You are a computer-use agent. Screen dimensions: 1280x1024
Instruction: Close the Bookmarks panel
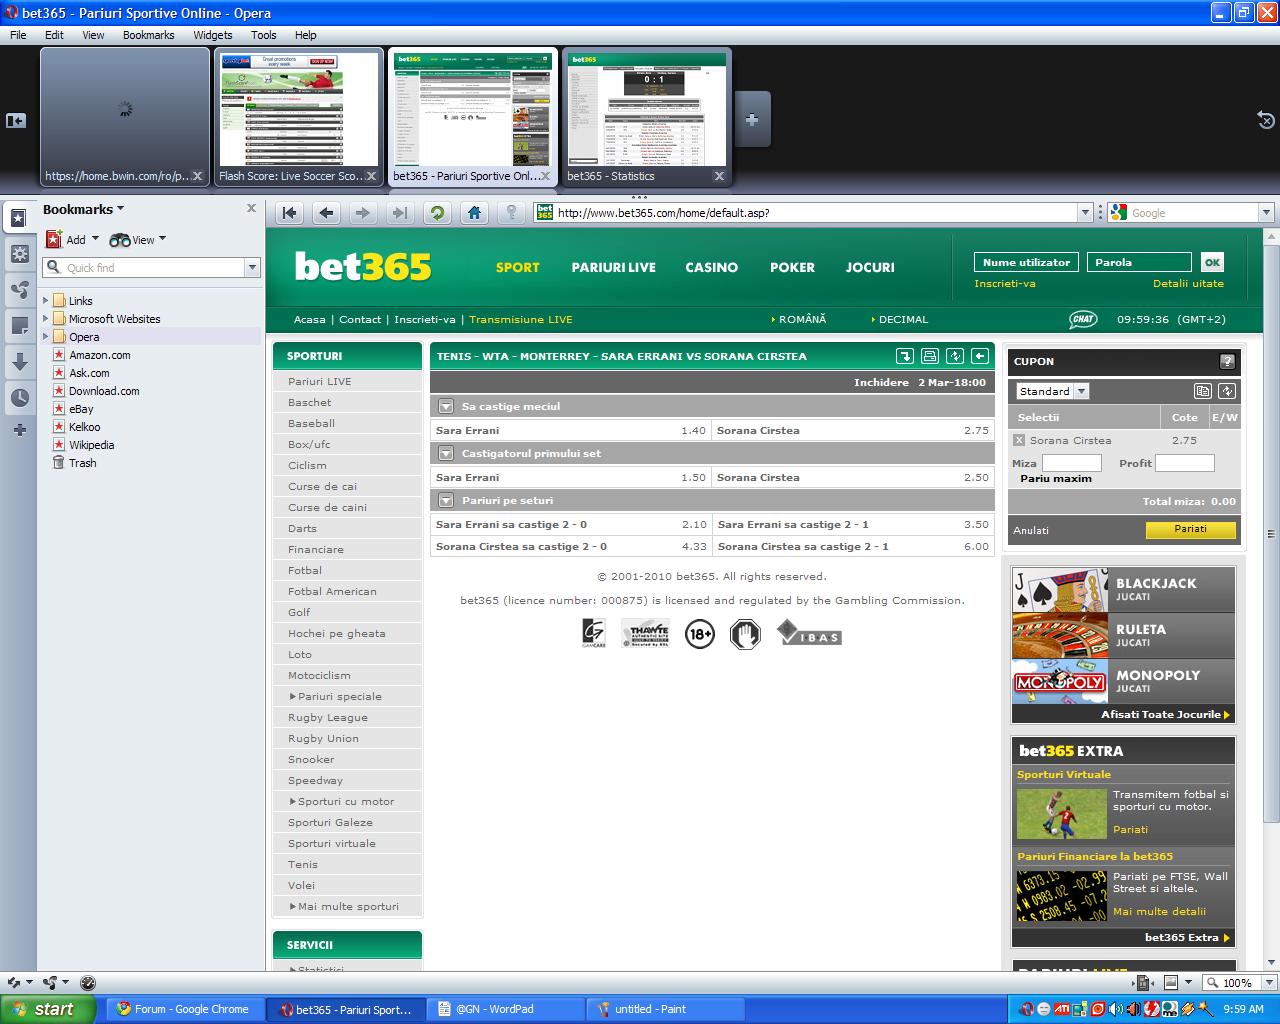251,209
